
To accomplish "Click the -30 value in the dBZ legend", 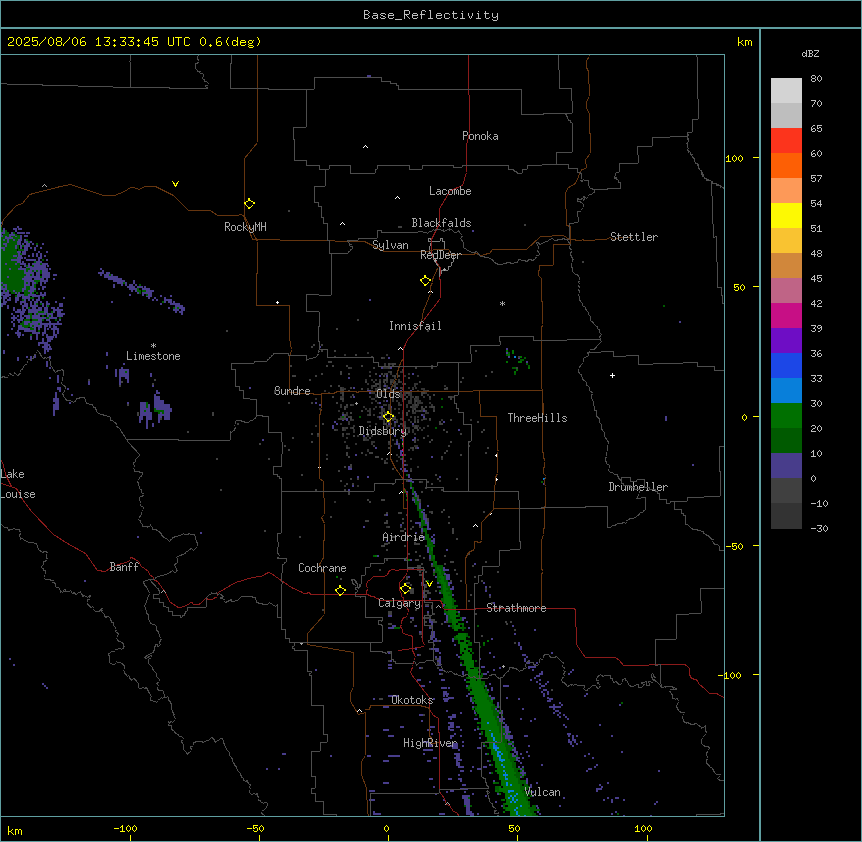I will 819,528.
